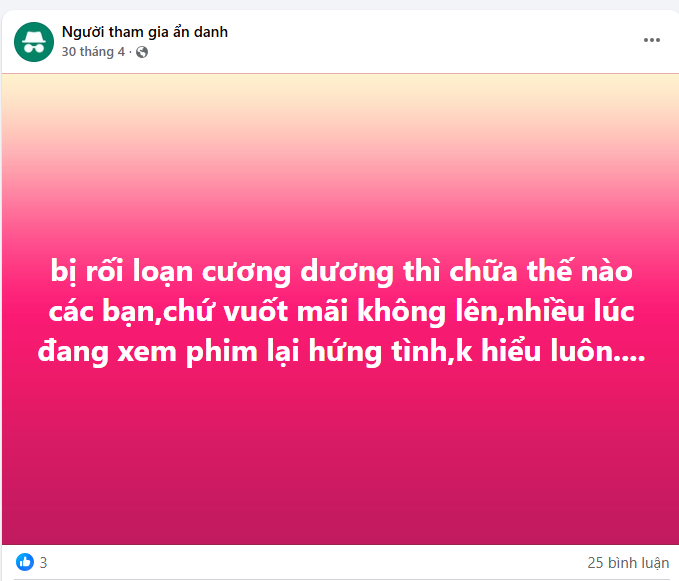Image resolution: width=679 pixels, height=581 pixels.
Task: Click the first line starting "bị rối loạn"
Action: pyautogui.click(x=342, y=272)
